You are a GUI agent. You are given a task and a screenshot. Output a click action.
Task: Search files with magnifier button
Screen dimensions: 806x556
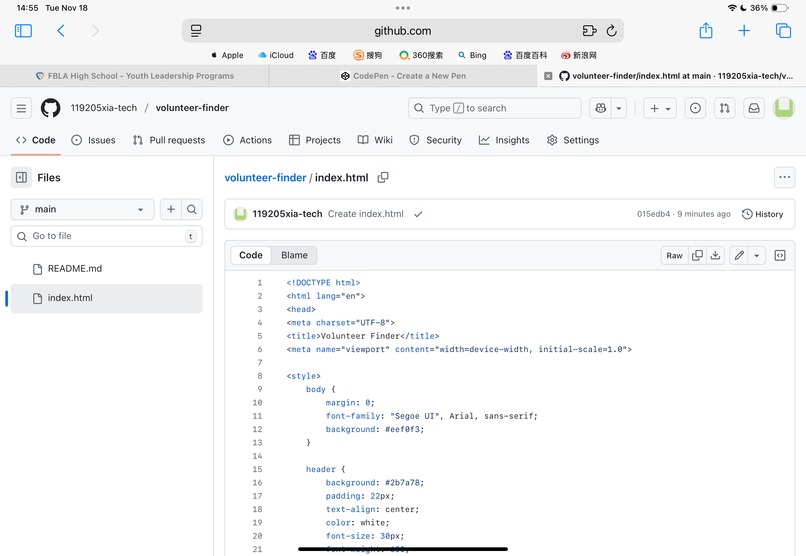pyautogui.click(x=192, y=209)
